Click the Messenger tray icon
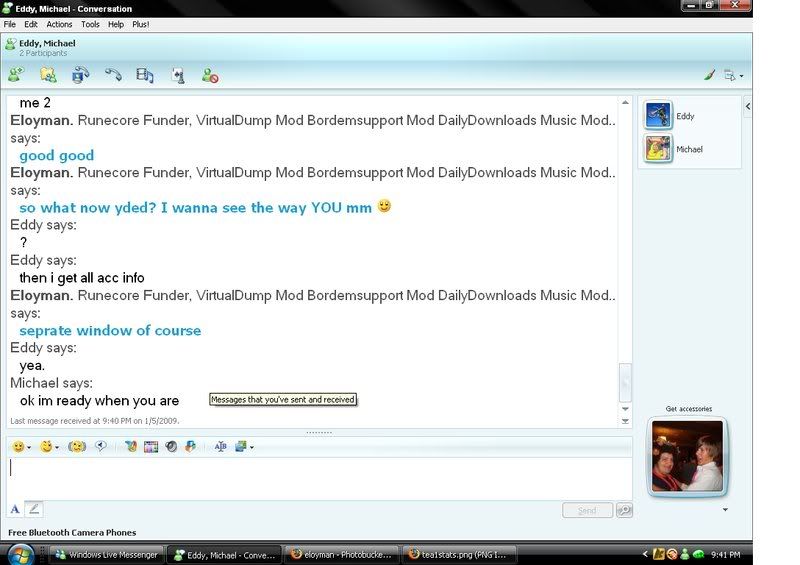 tap(685, 554)
